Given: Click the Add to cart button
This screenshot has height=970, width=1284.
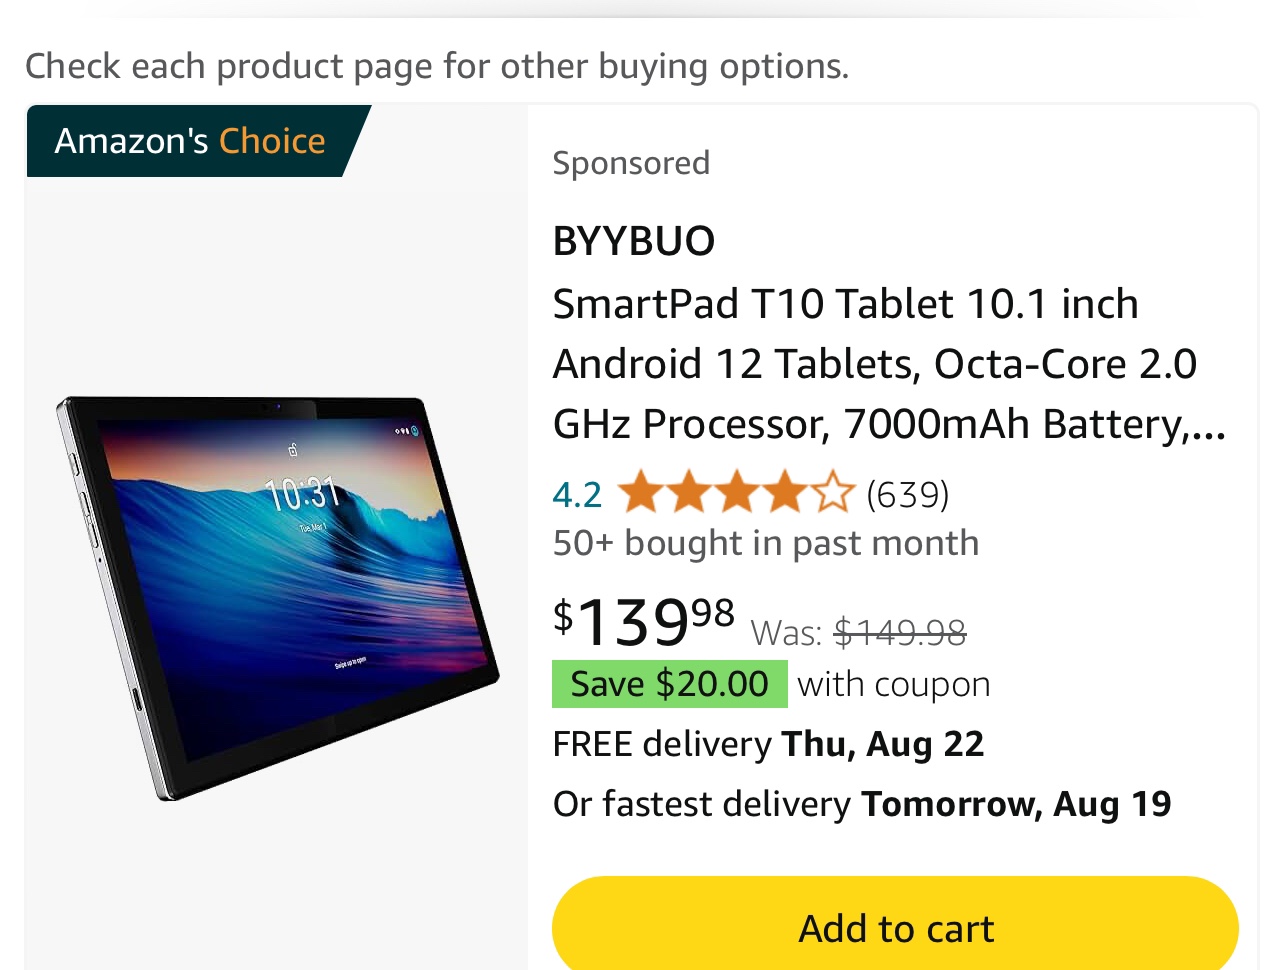Looking at the screenshot, I should click(x=895, y=927).
